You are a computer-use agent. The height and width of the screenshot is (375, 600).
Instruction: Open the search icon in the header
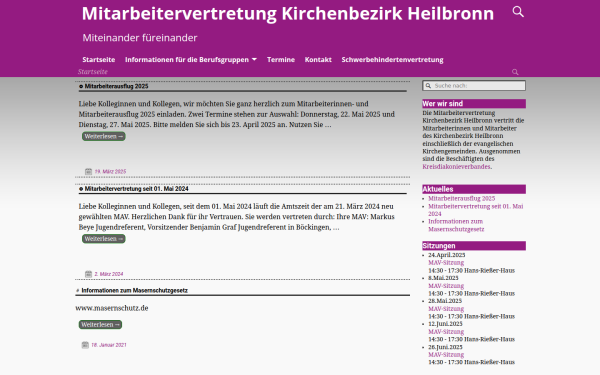[518, 12]
